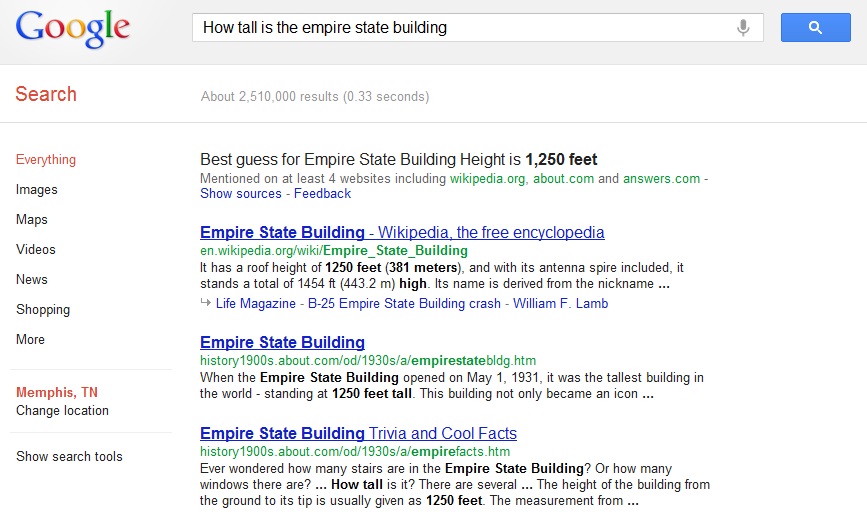Expand Show search tools
This screenshot has height=519, width=867.
click(x=69, y=457)
